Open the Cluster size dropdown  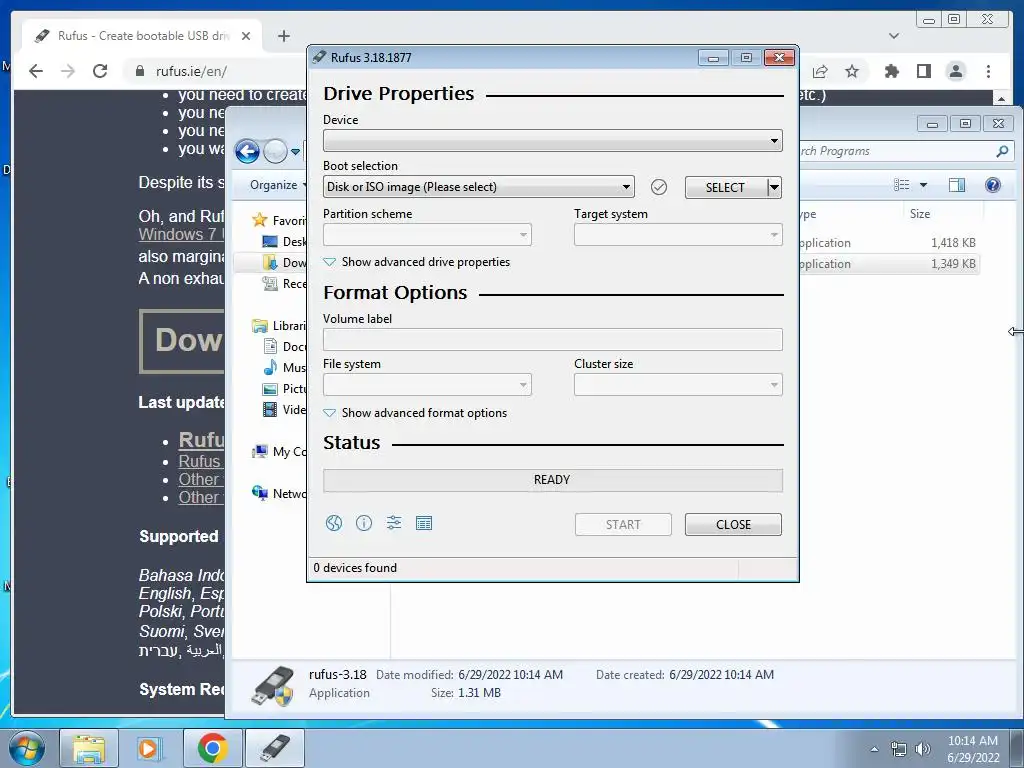point(678,385)
